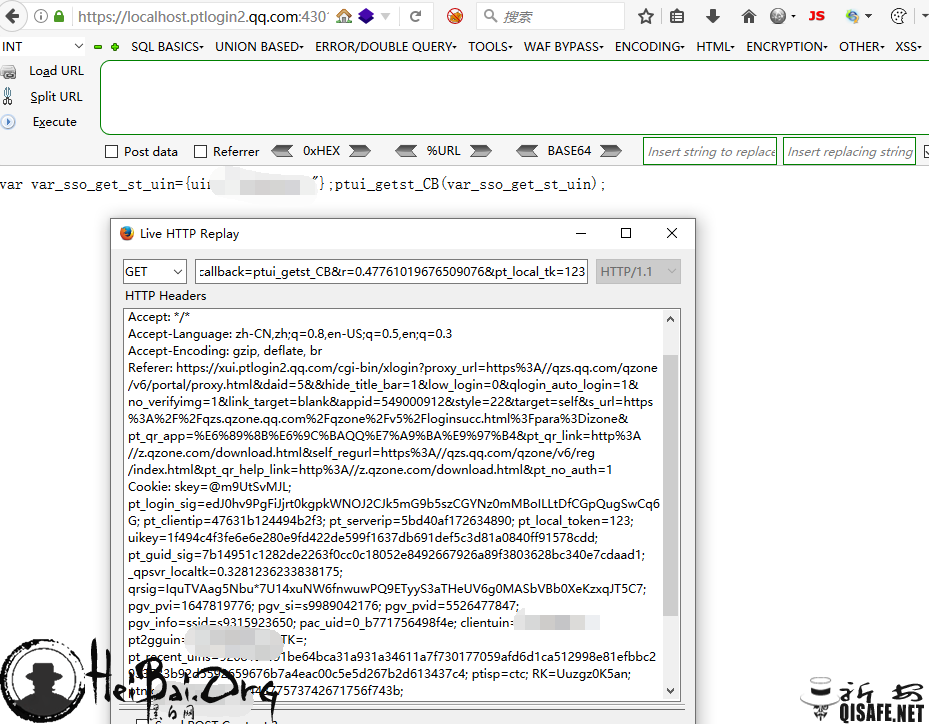Maximize the Live HTTP Replay window

click(x=626, y=233)
